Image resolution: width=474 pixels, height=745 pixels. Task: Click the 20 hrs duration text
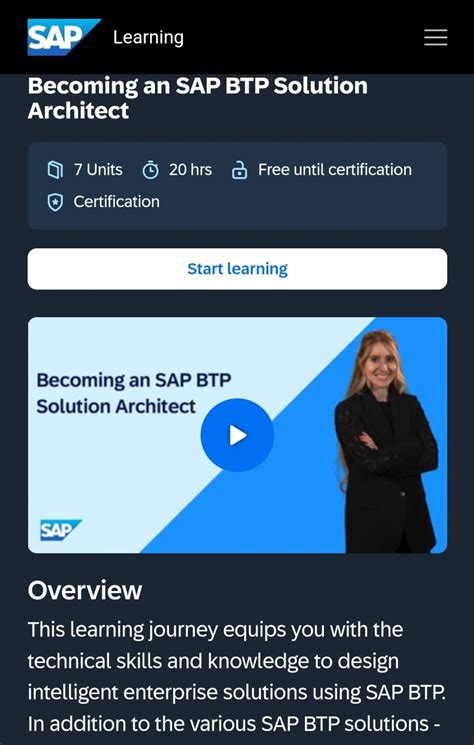pyautogui.click(x=190, y=170)
